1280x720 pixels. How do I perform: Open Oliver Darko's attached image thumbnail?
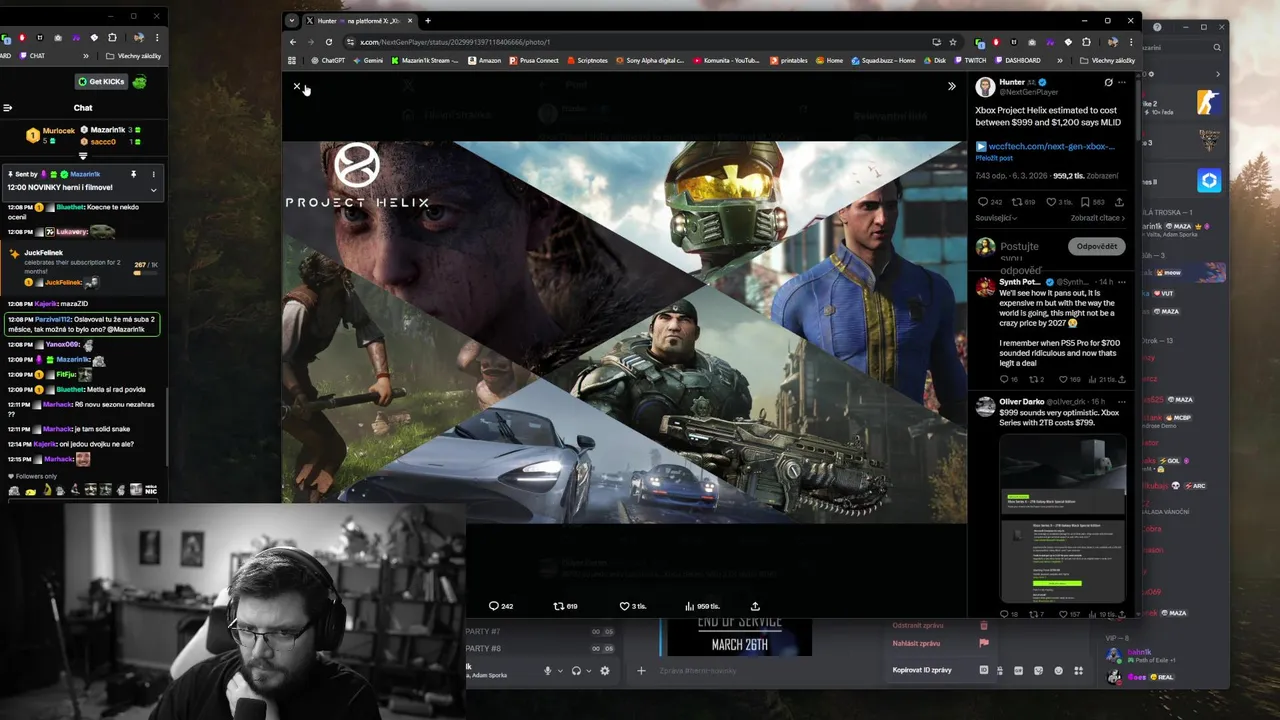coord(1062,518)
